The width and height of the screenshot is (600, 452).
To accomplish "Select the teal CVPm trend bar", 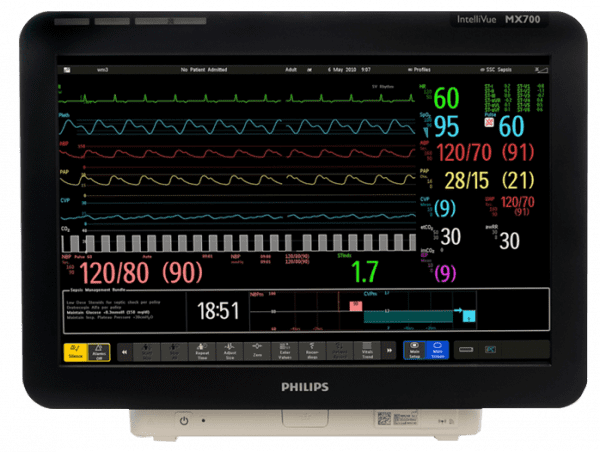I will coord(408,317).
